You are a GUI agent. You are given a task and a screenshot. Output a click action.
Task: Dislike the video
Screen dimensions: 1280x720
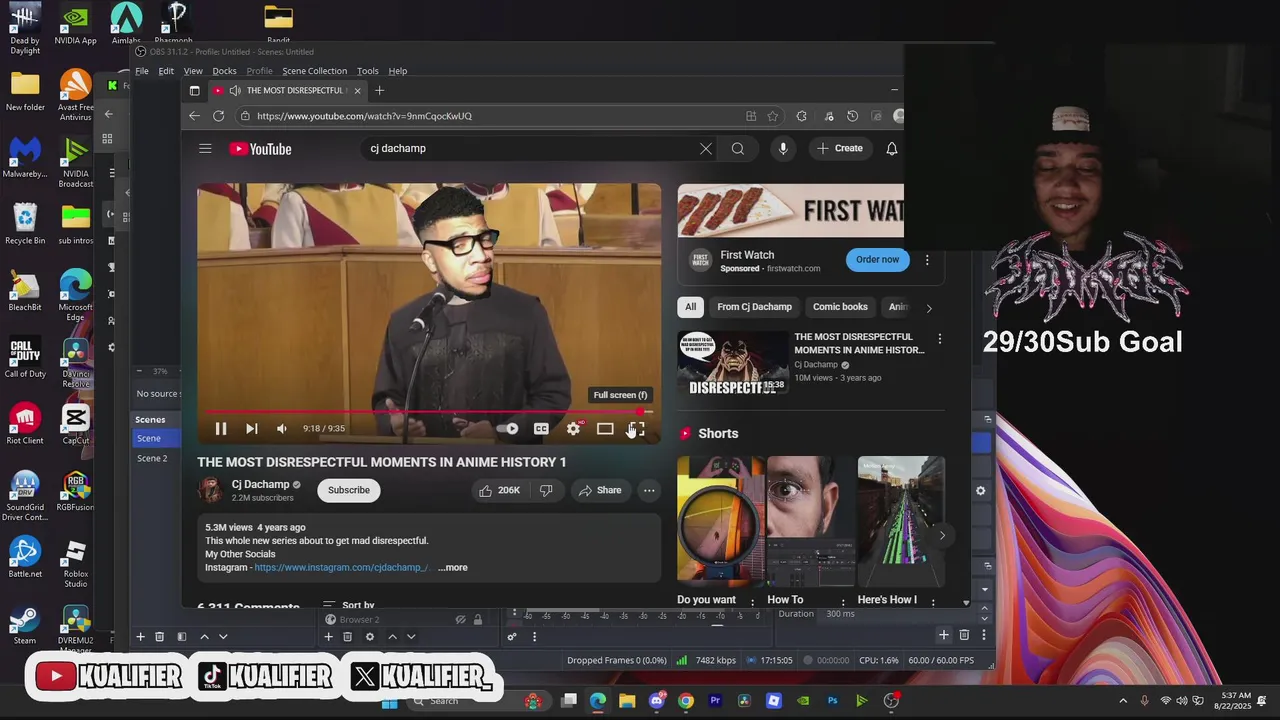546,490
